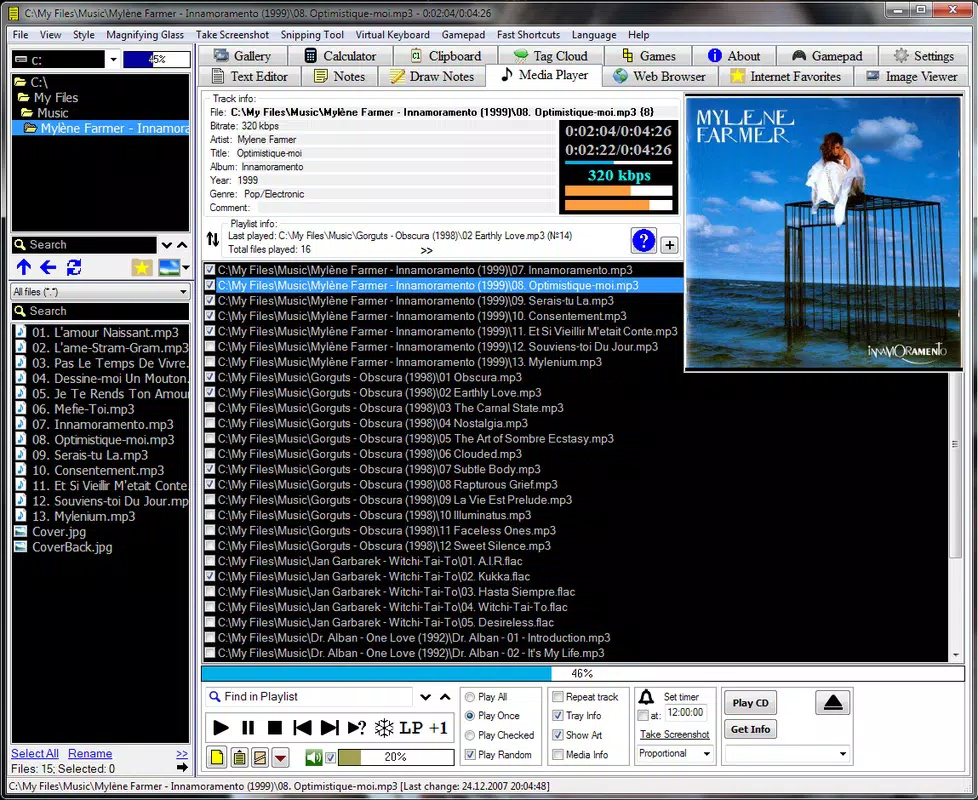Adjust the 20% volume bar

(x=395, y=758)
